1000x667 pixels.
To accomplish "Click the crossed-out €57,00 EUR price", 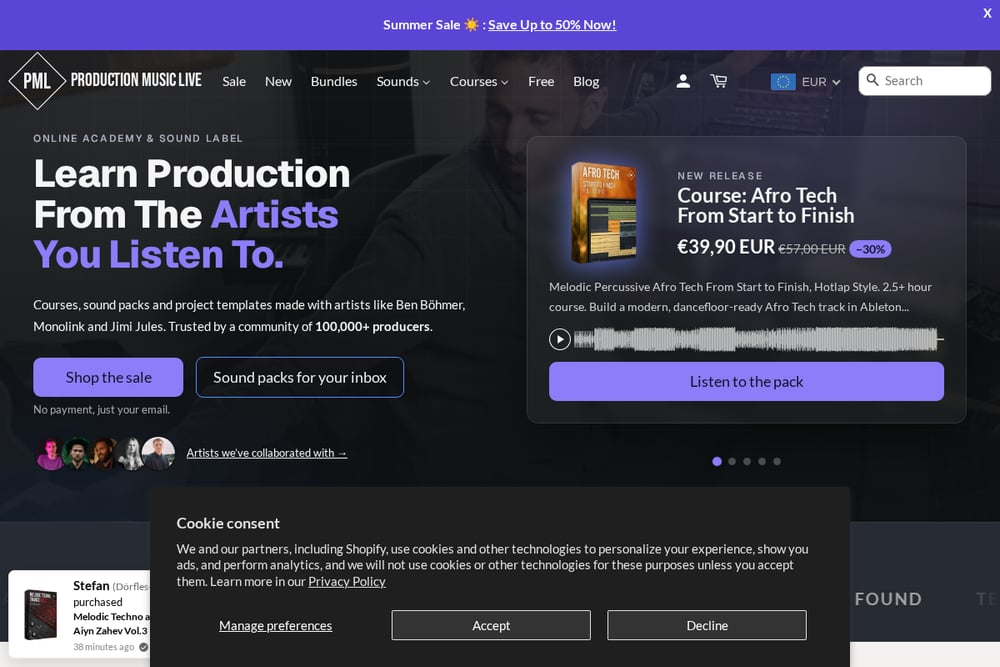I will point(812,249).
